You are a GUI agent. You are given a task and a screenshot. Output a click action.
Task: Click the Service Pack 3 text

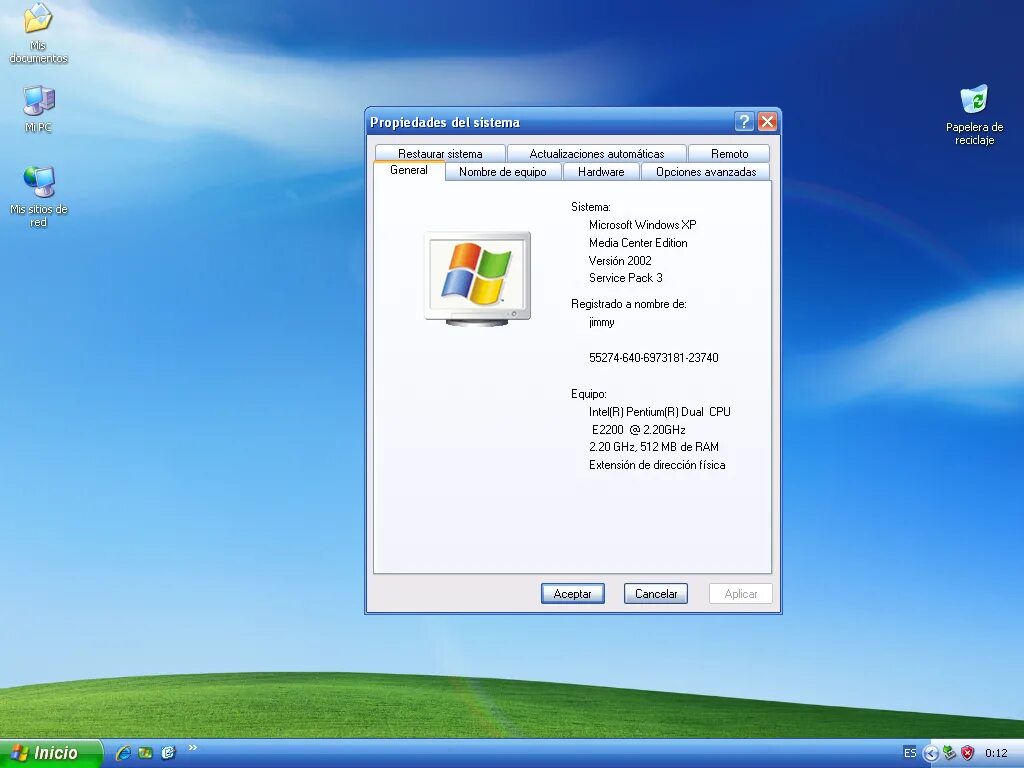point(626,278)
